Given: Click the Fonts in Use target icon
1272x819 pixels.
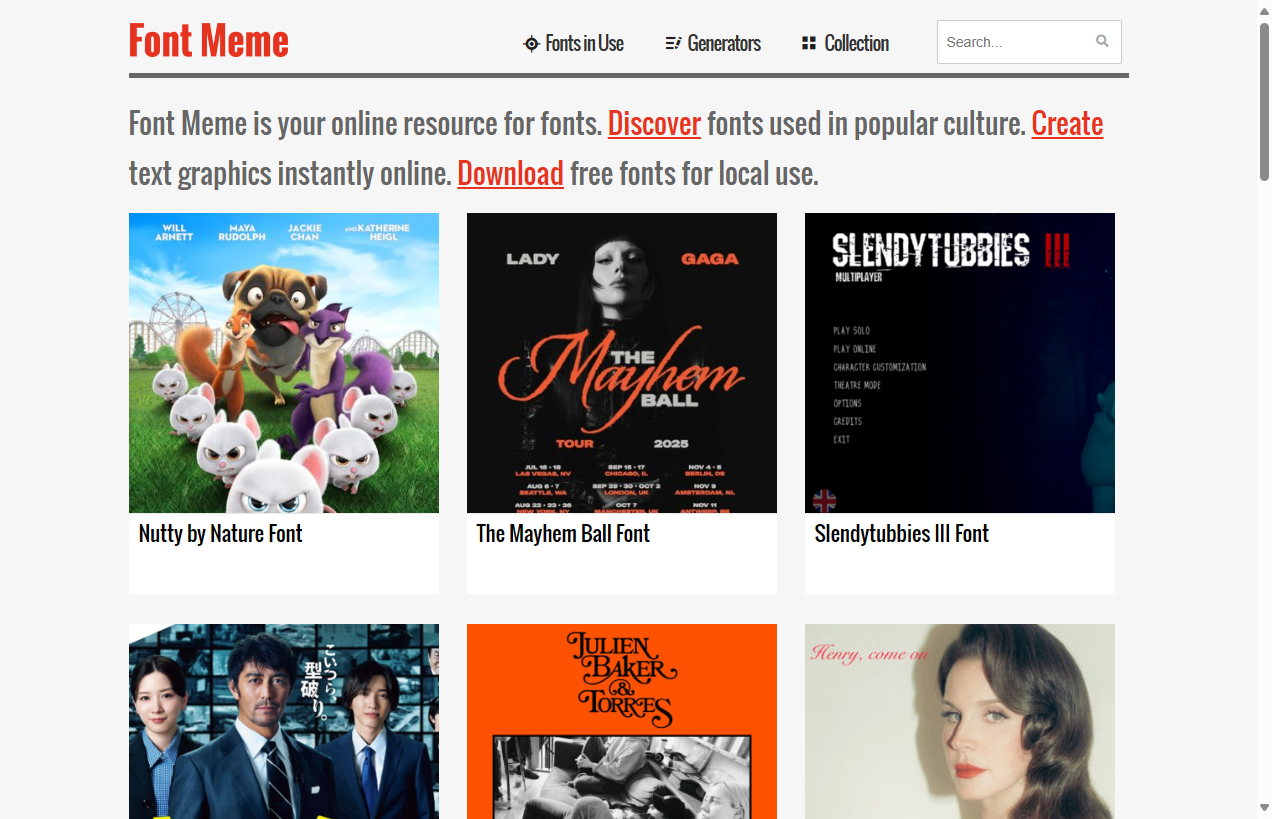Looking at the screenshot, I should (531, 44).
